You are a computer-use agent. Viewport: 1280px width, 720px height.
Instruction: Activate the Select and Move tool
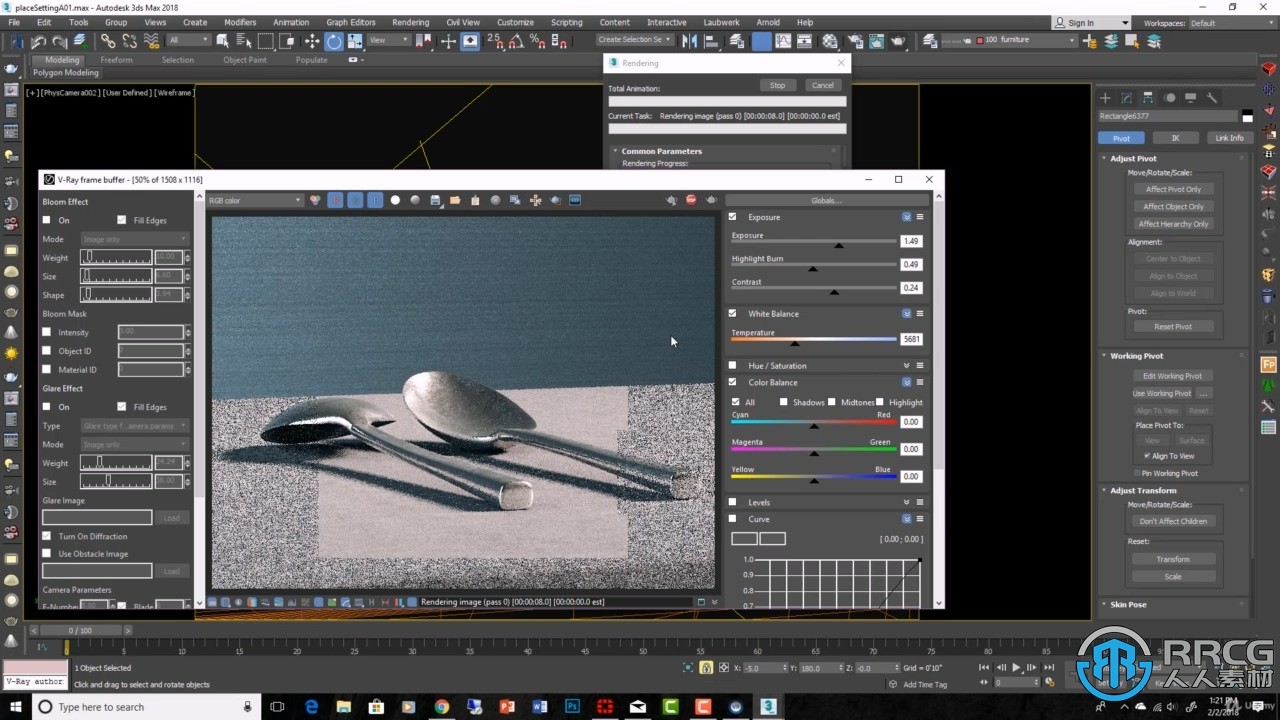point(312,41)
